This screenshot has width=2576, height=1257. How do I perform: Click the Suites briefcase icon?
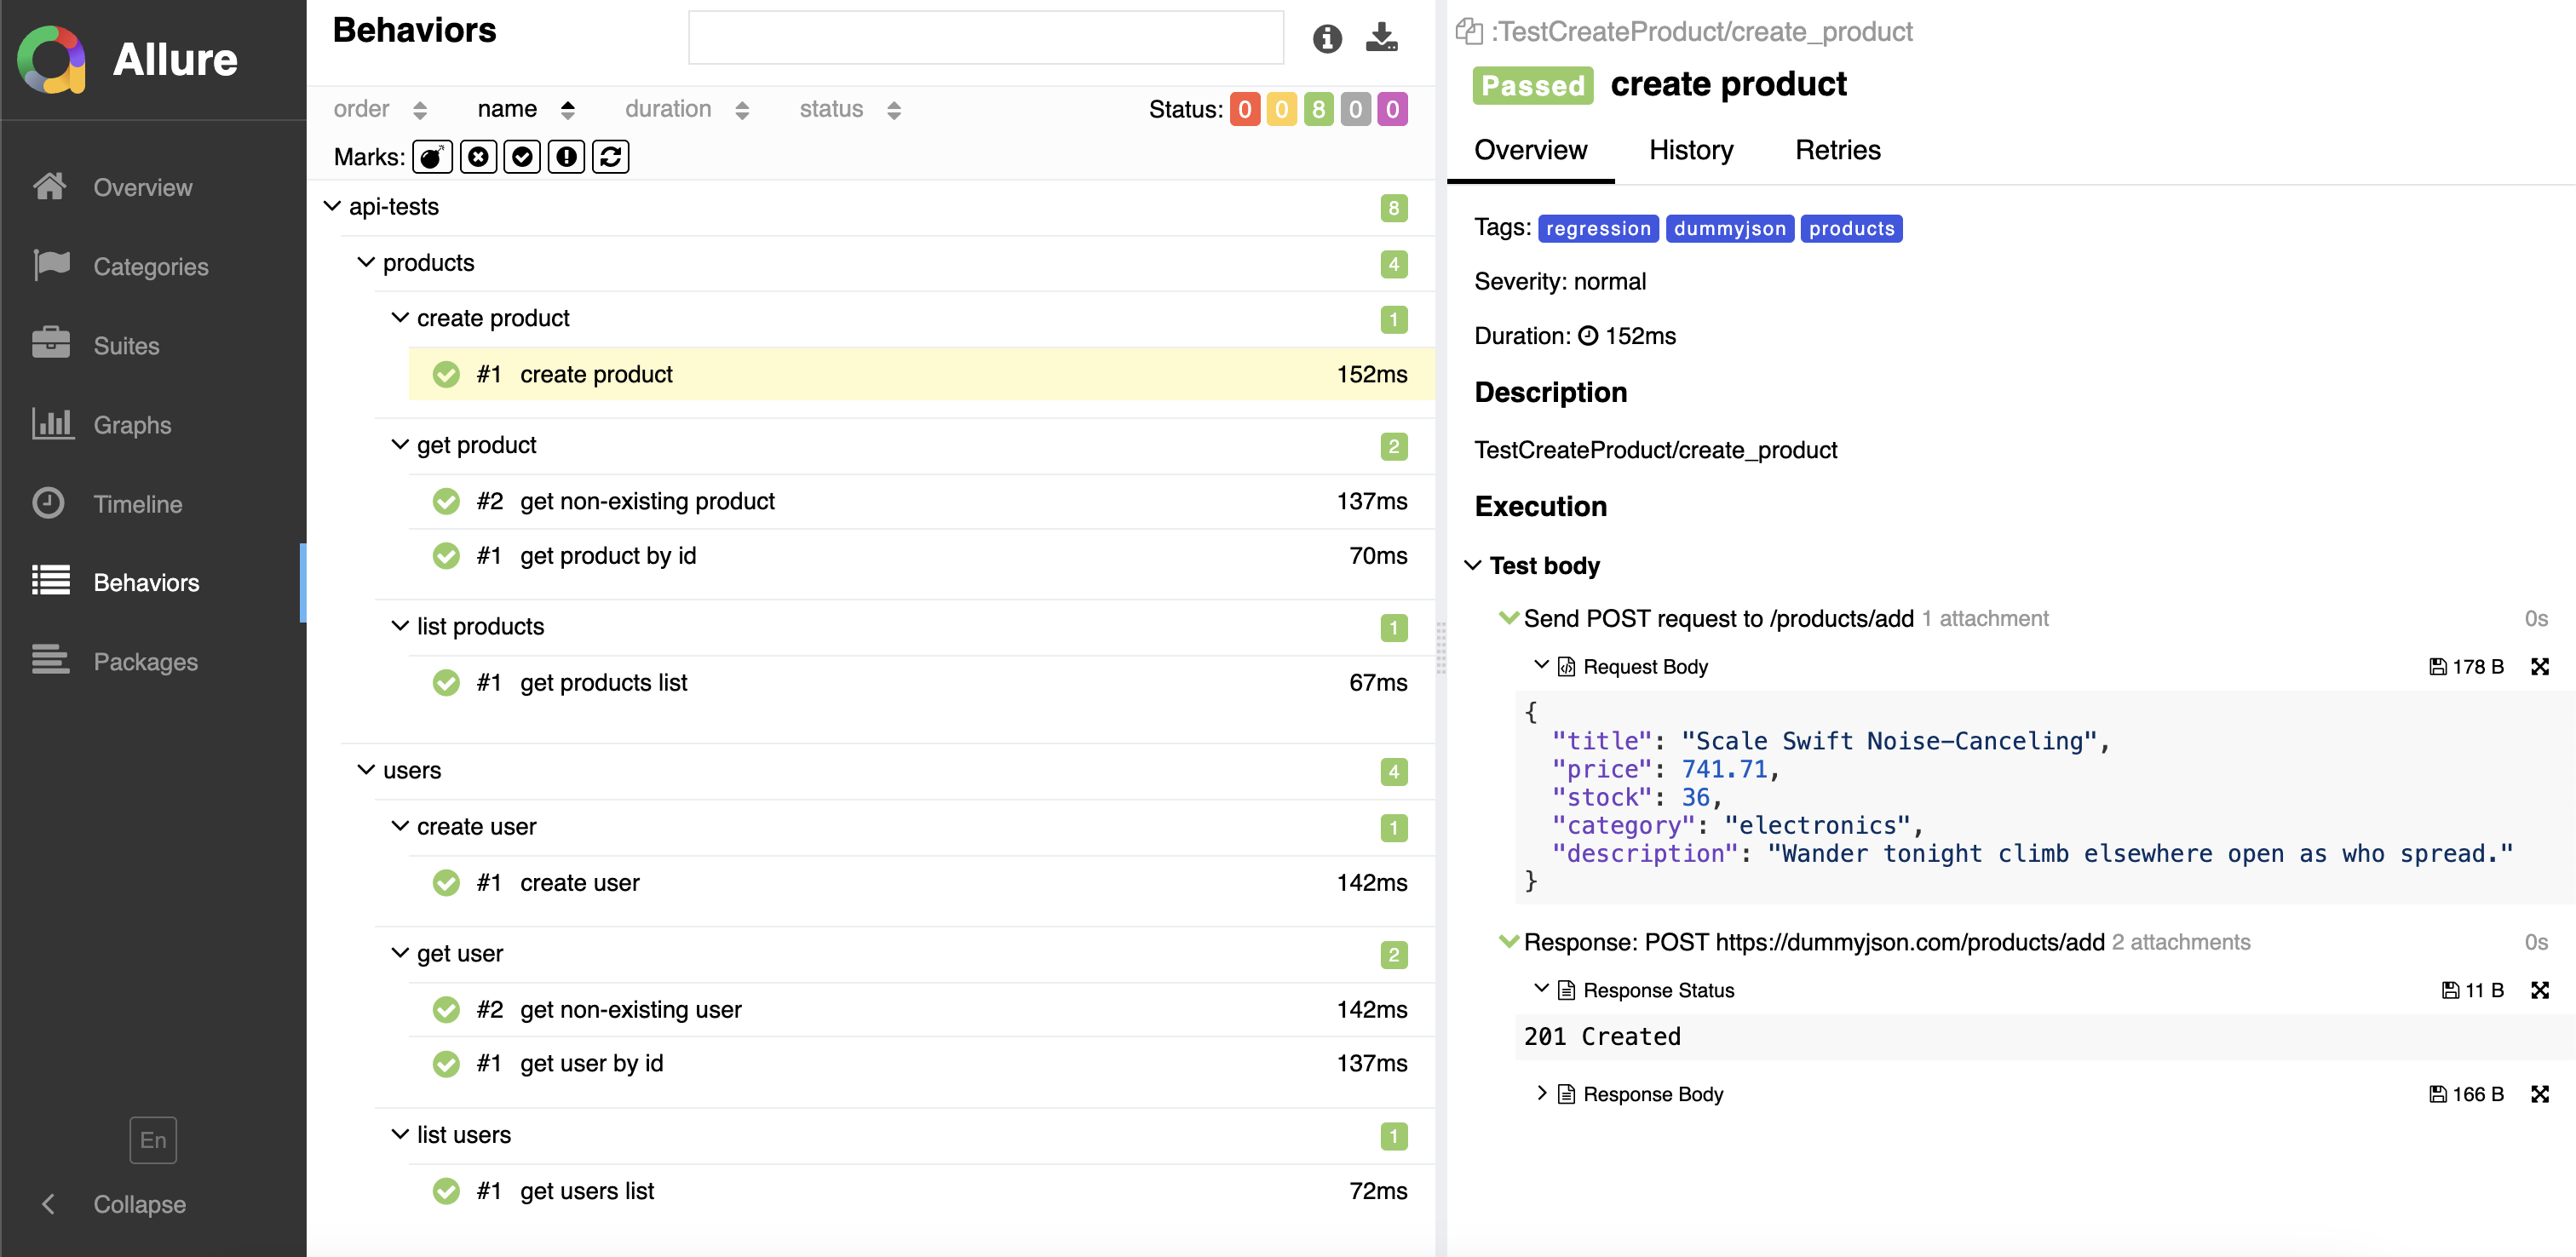[51, 344]
